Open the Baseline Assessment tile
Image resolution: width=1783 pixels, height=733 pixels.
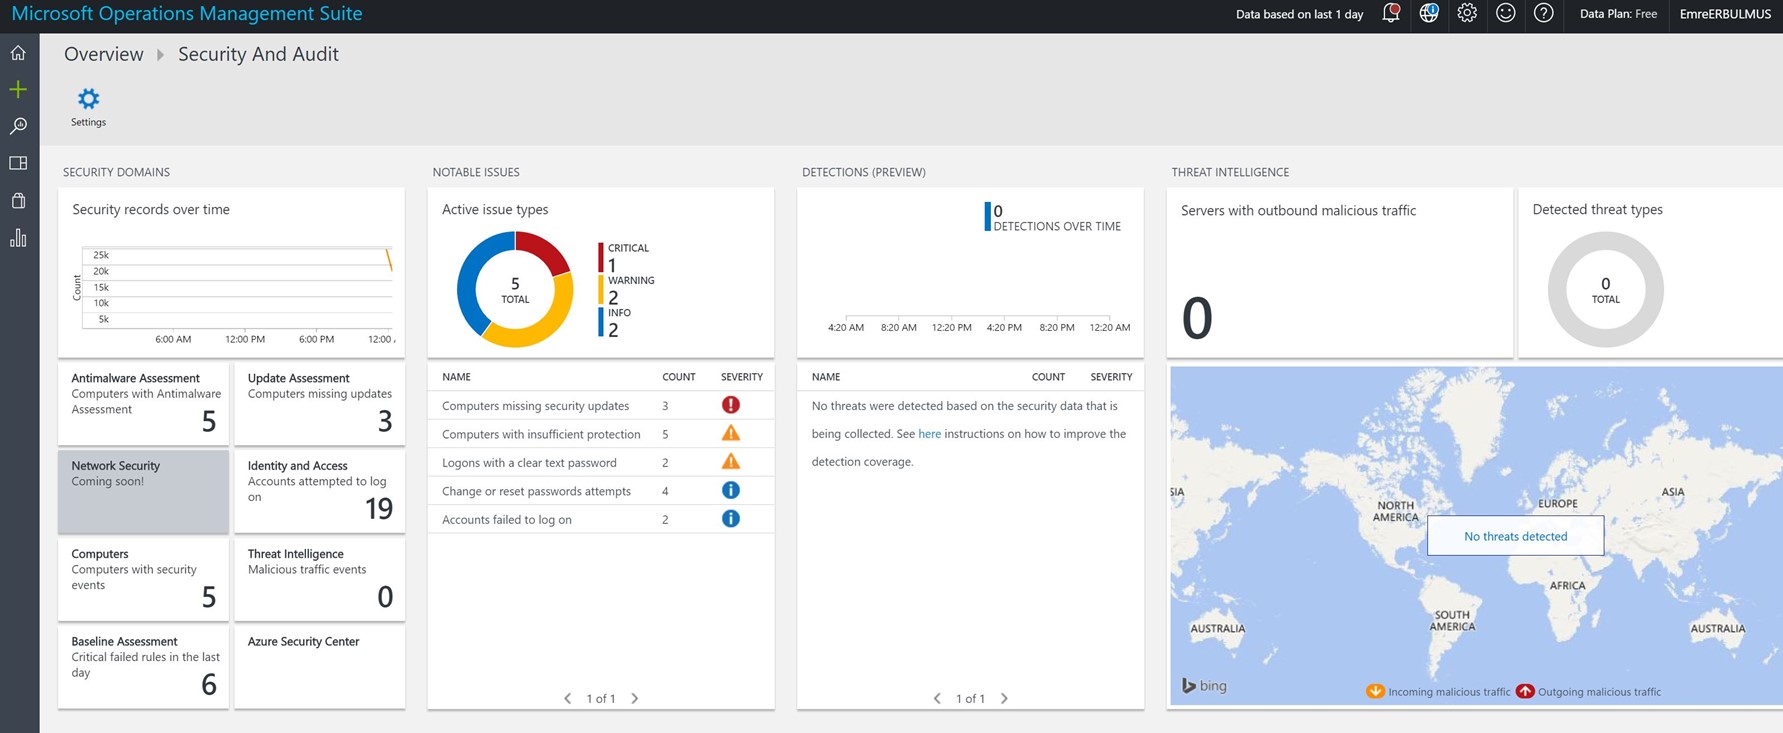click(144, 667)
